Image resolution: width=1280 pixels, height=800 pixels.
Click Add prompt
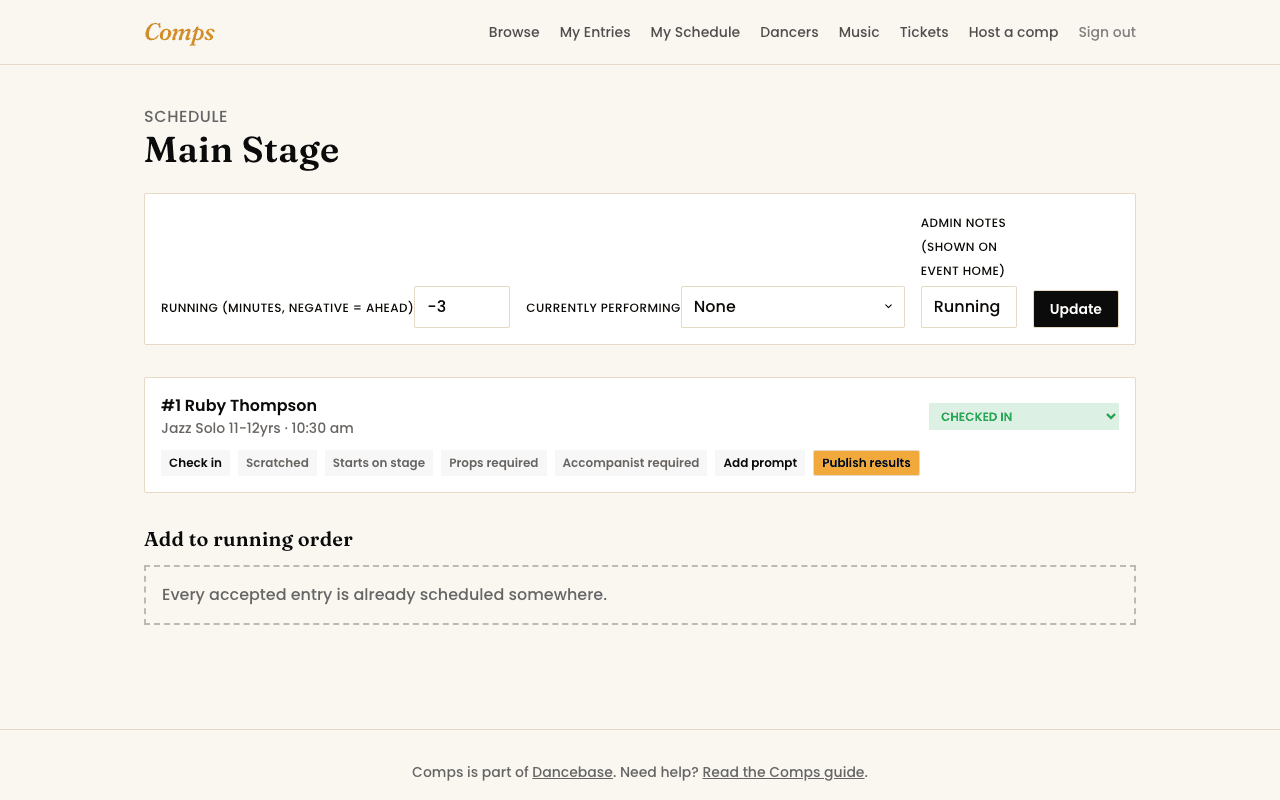coord(760,463)
